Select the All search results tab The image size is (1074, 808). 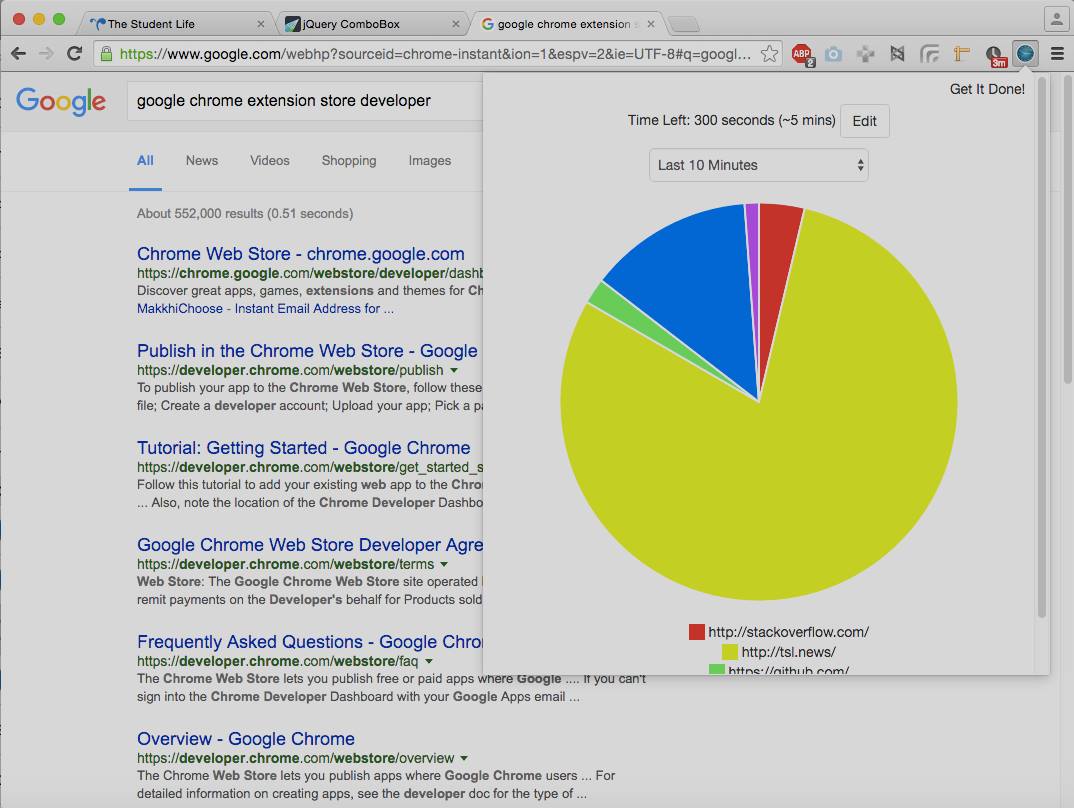coord(145,160)
